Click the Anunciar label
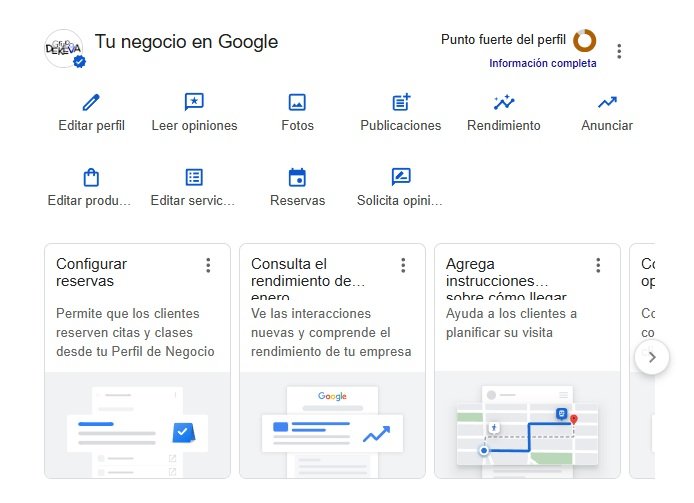The height and width of the screenshot is (503, 694). pyautogui.click(x=607, y=126)
